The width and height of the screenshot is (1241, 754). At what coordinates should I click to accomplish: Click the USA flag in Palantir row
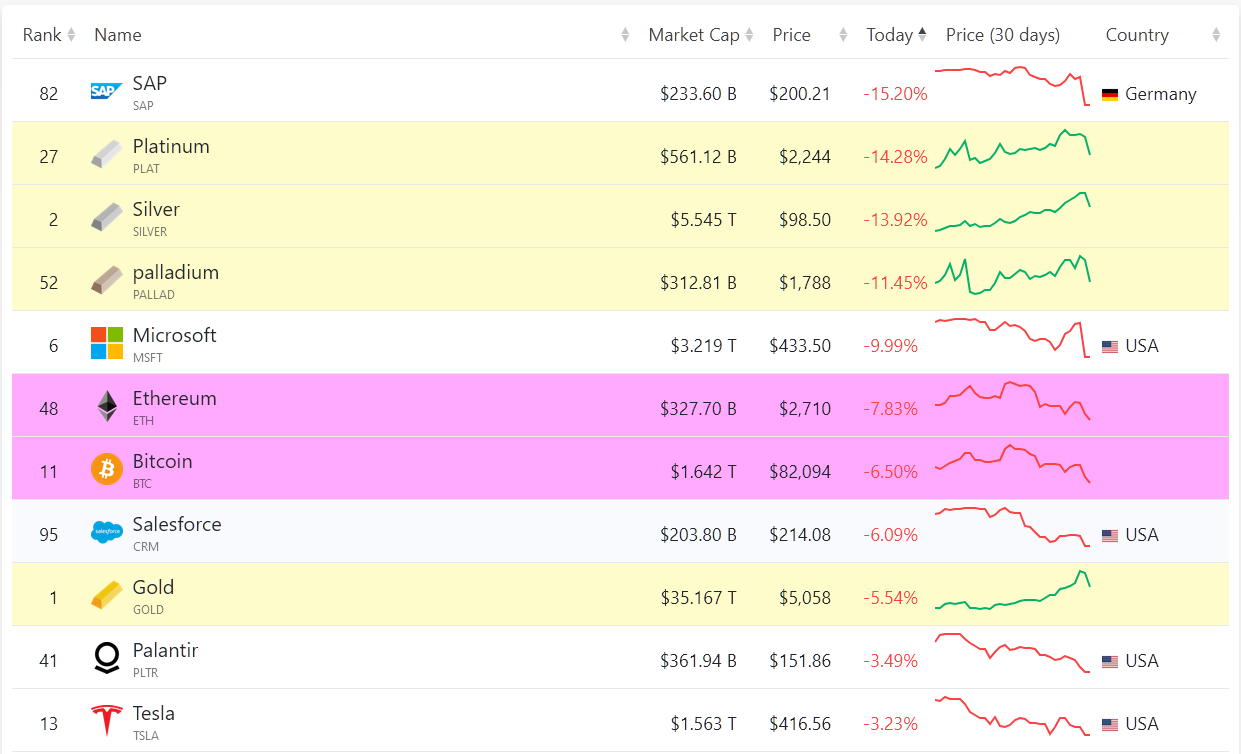(1109, 661)
